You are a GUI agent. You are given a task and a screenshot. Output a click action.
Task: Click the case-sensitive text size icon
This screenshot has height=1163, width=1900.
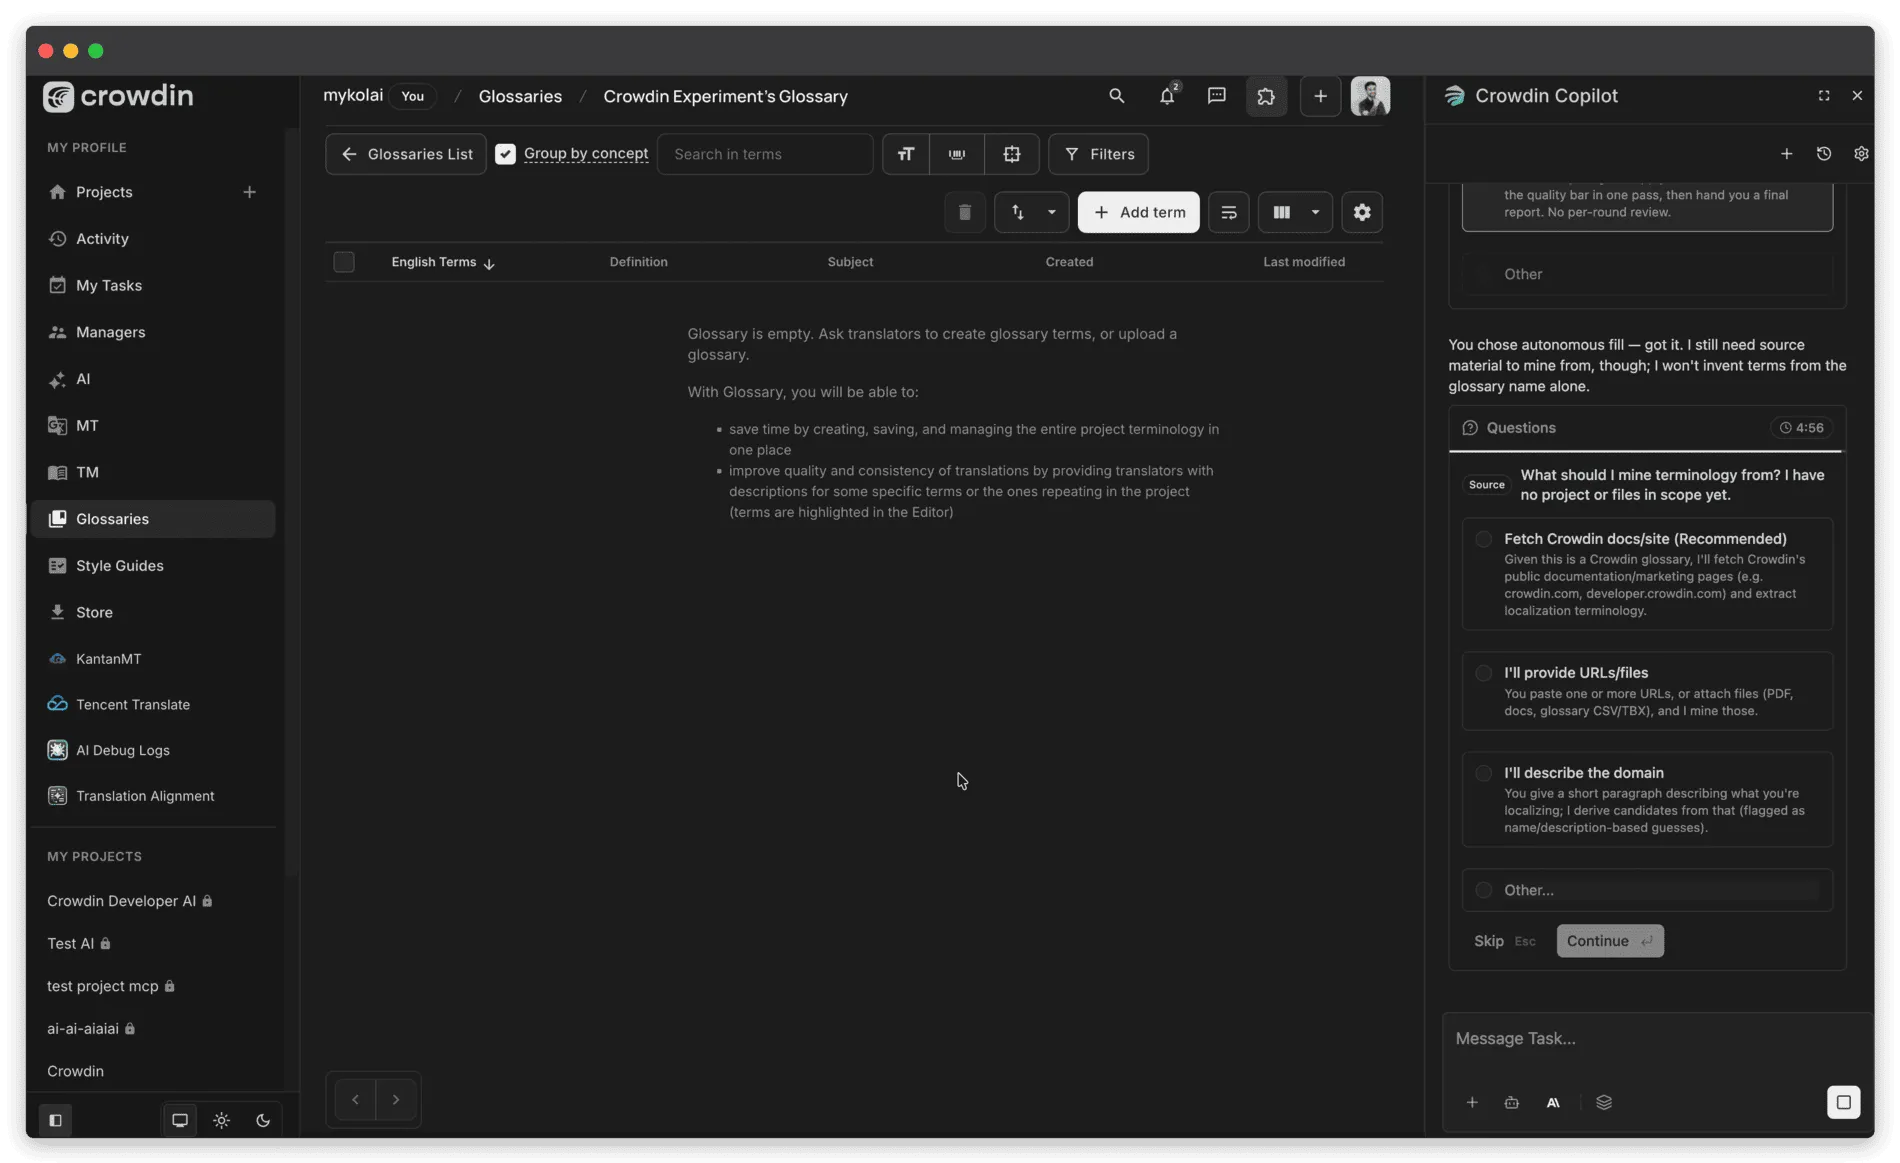pos(906,154)
